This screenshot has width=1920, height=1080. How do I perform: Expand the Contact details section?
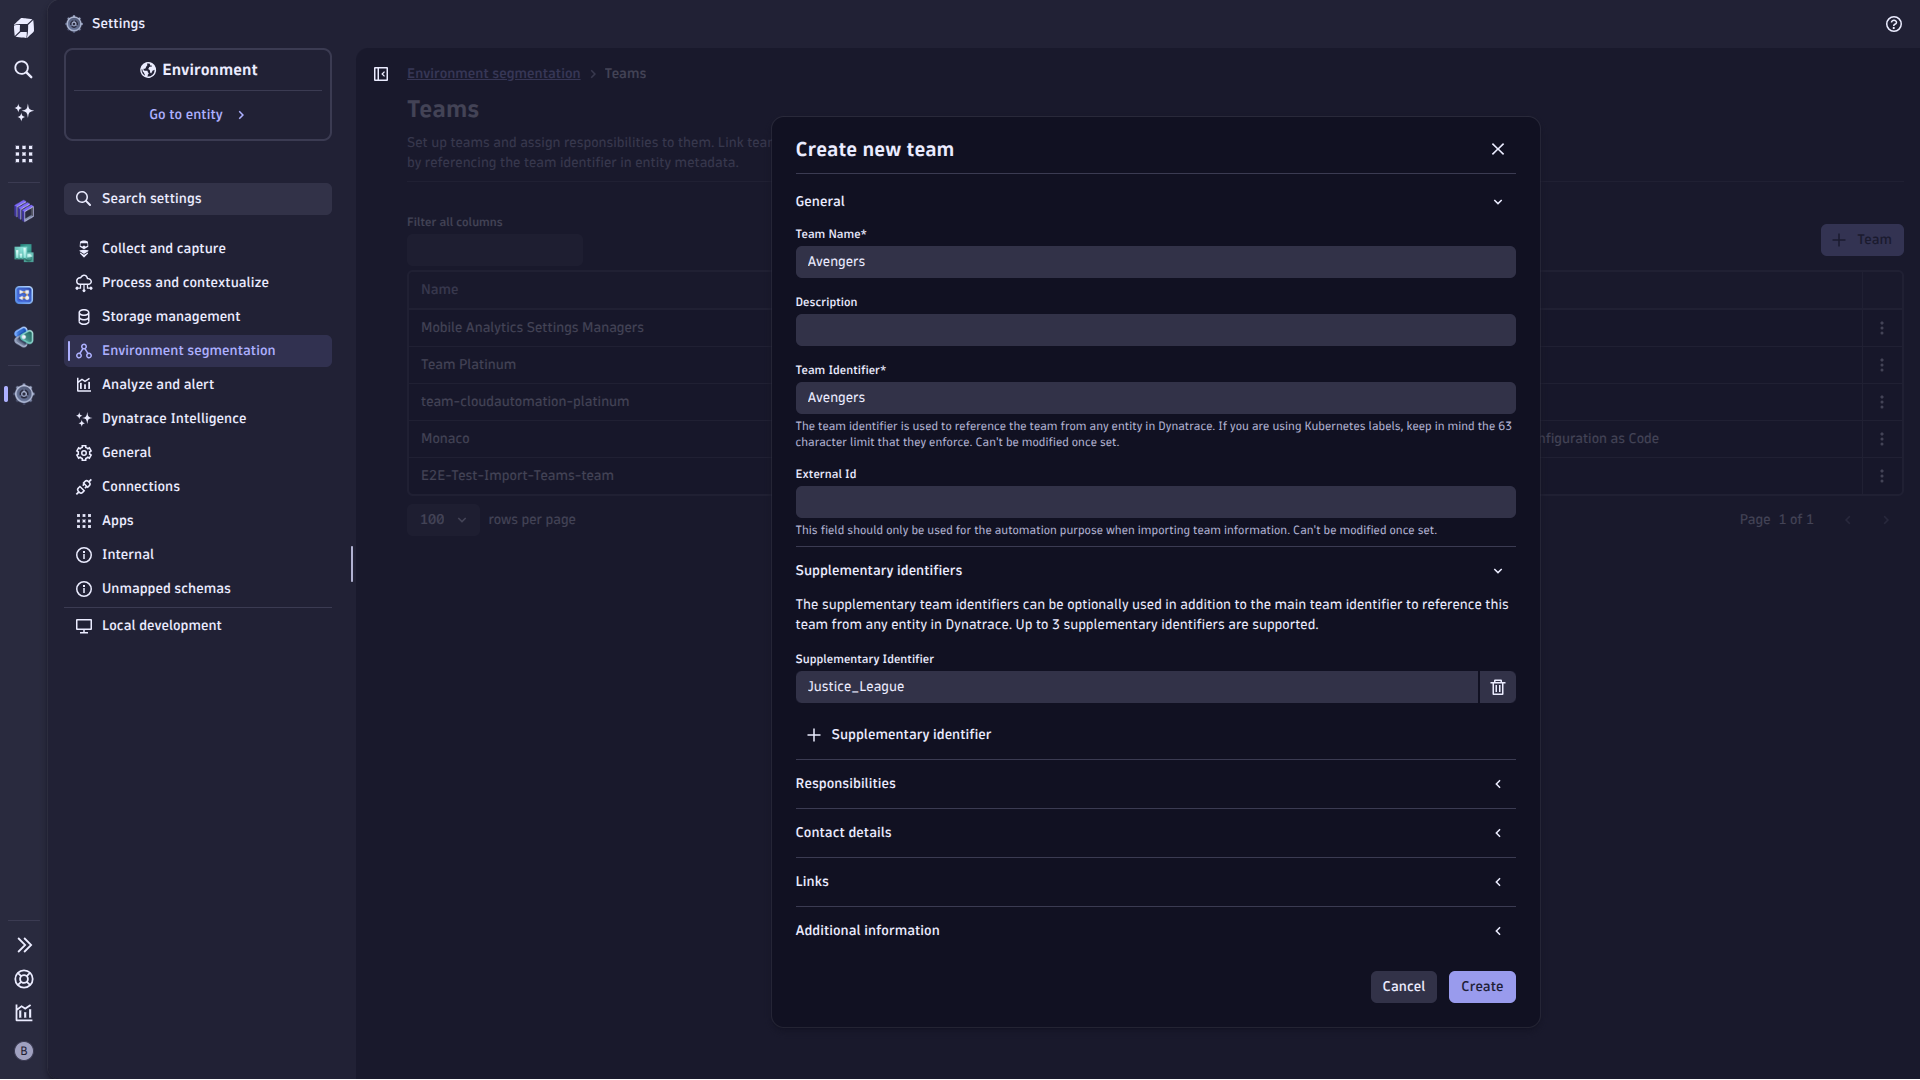coord(1497,832)
